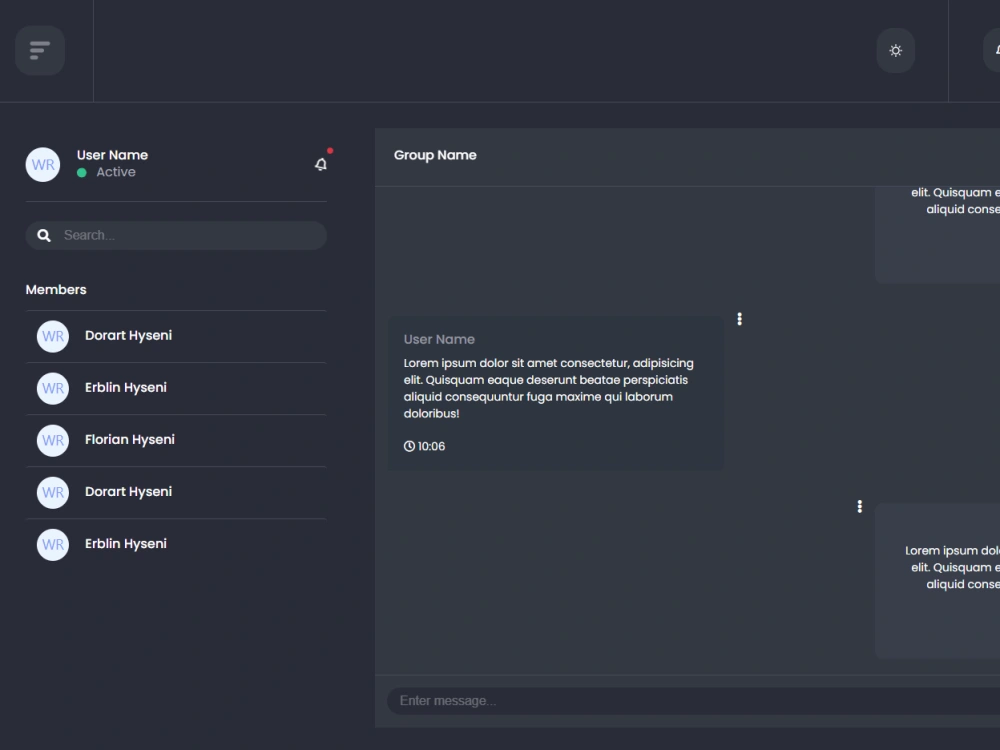Image resolution: width=1000 pixels, height=750 pixels.
Task: Click in the Enter message field
Action: pos(693,701)
